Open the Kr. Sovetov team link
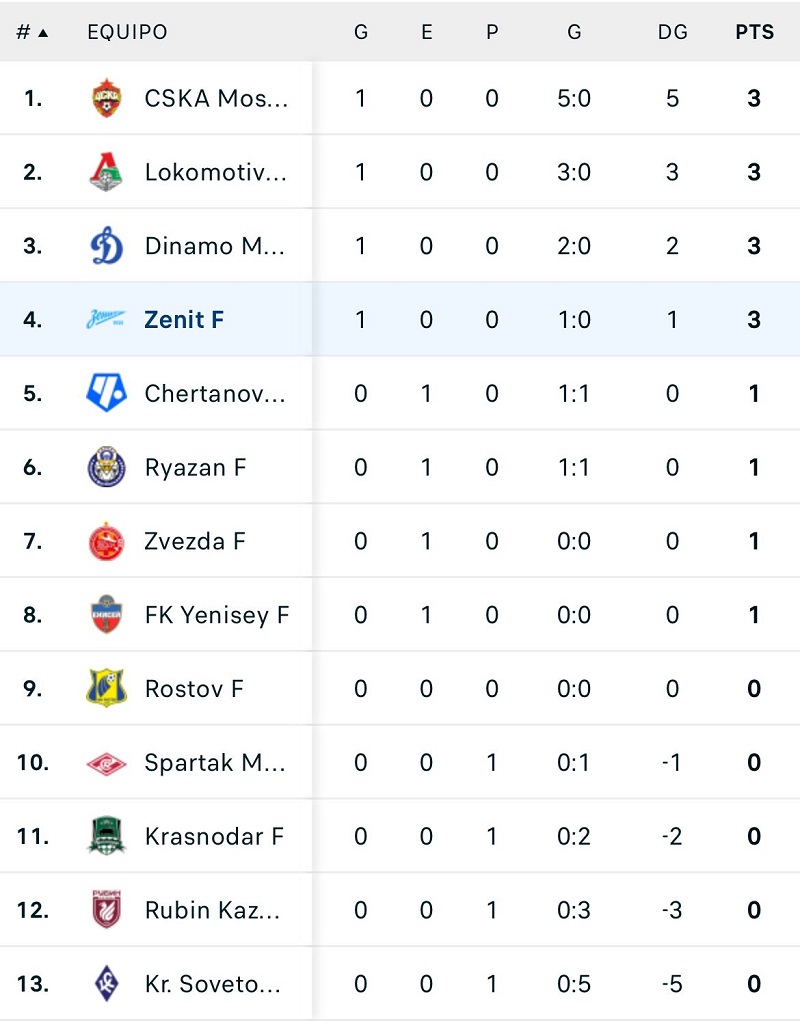The image size is (800, 1023). point(212,984)
